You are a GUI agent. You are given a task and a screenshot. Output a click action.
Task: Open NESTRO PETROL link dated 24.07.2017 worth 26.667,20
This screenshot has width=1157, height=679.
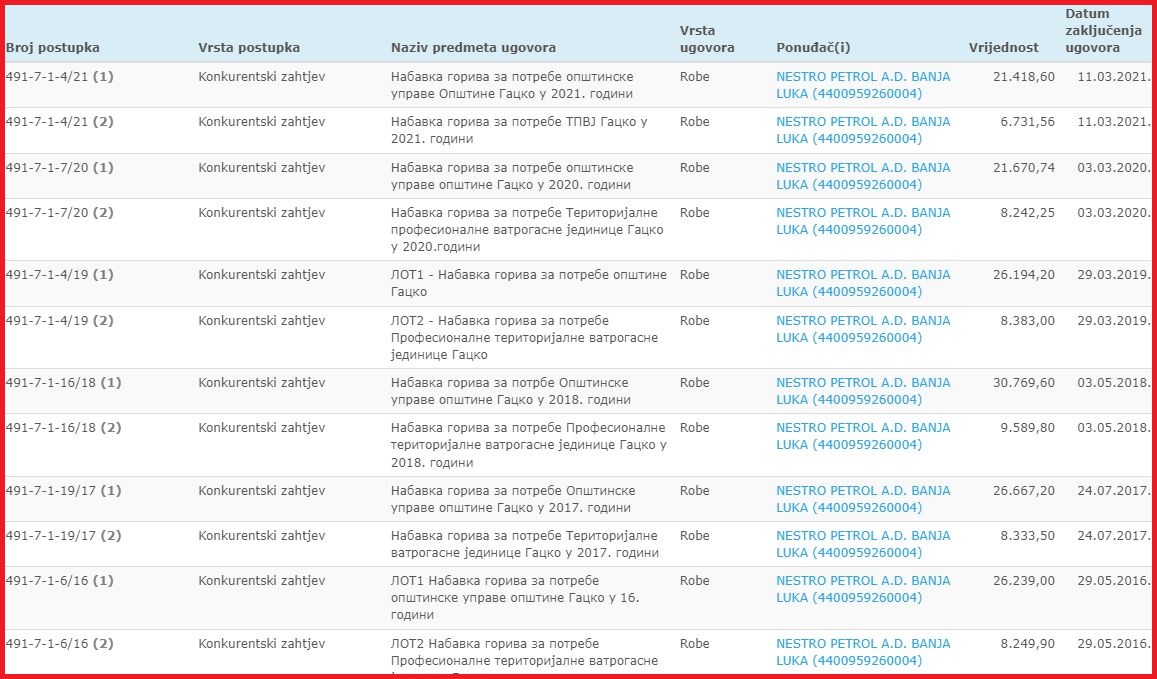coord(863,499)
